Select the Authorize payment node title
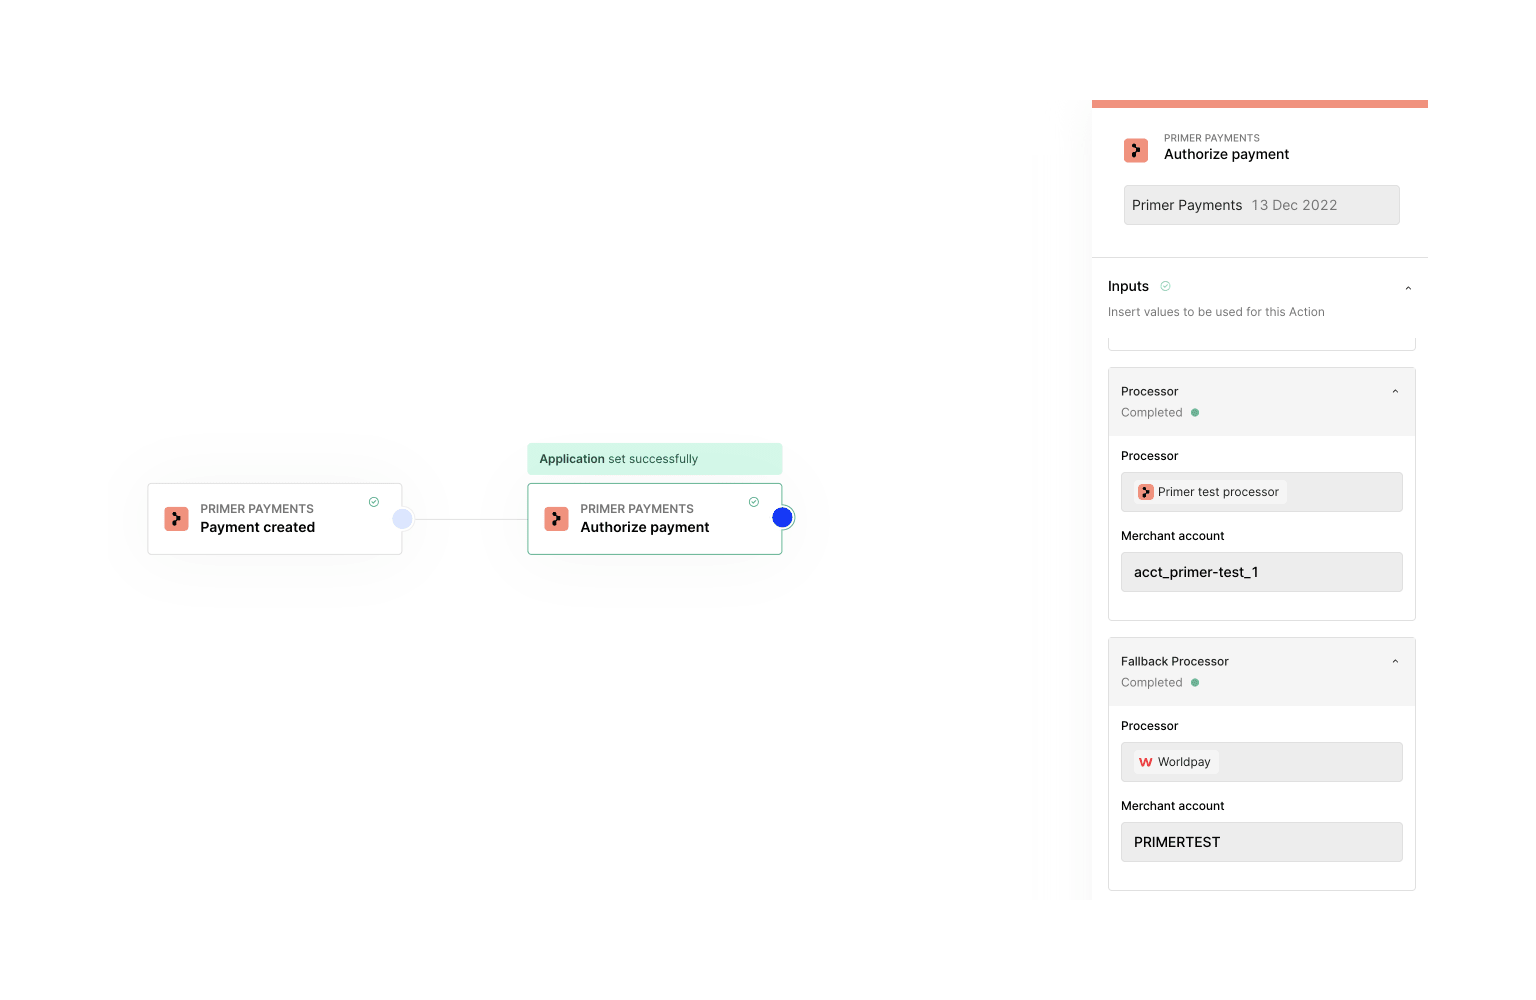The height and width of the screenshot is (1000, 1536). point(645,527)
